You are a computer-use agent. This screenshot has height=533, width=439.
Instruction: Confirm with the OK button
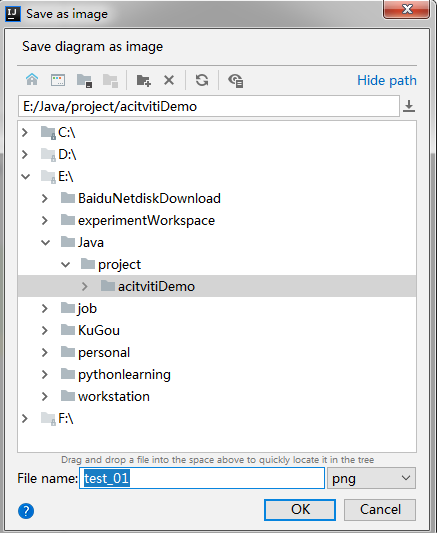pos(300,510)
